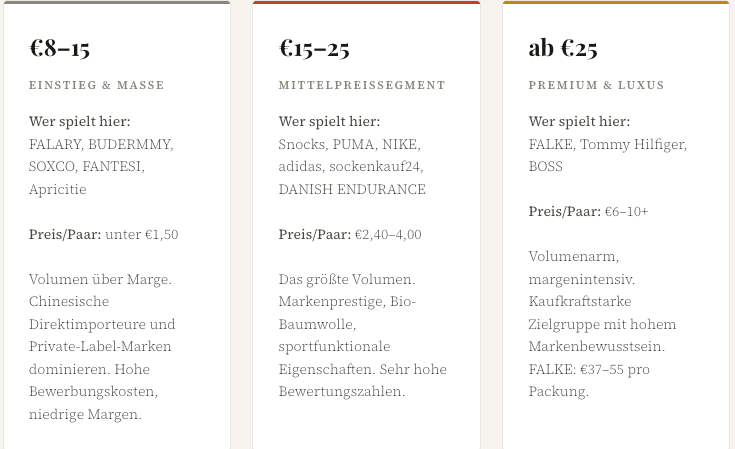Click the Snocks, PUMA, NIKE brand line
The width and height of the screenshot is (735, 449).
click(x=350, y=144)
